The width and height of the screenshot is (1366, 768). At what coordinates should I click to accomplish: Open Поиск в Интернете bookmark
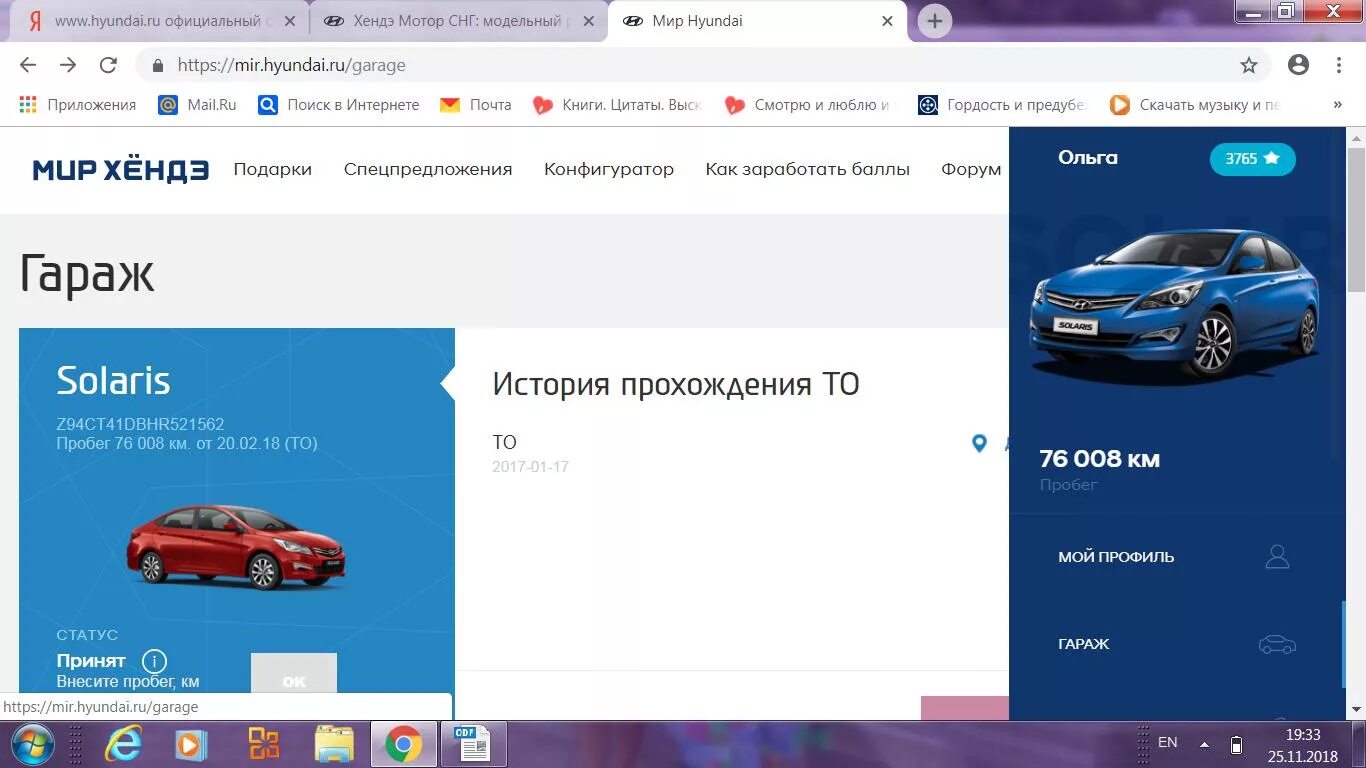[339, 104]
